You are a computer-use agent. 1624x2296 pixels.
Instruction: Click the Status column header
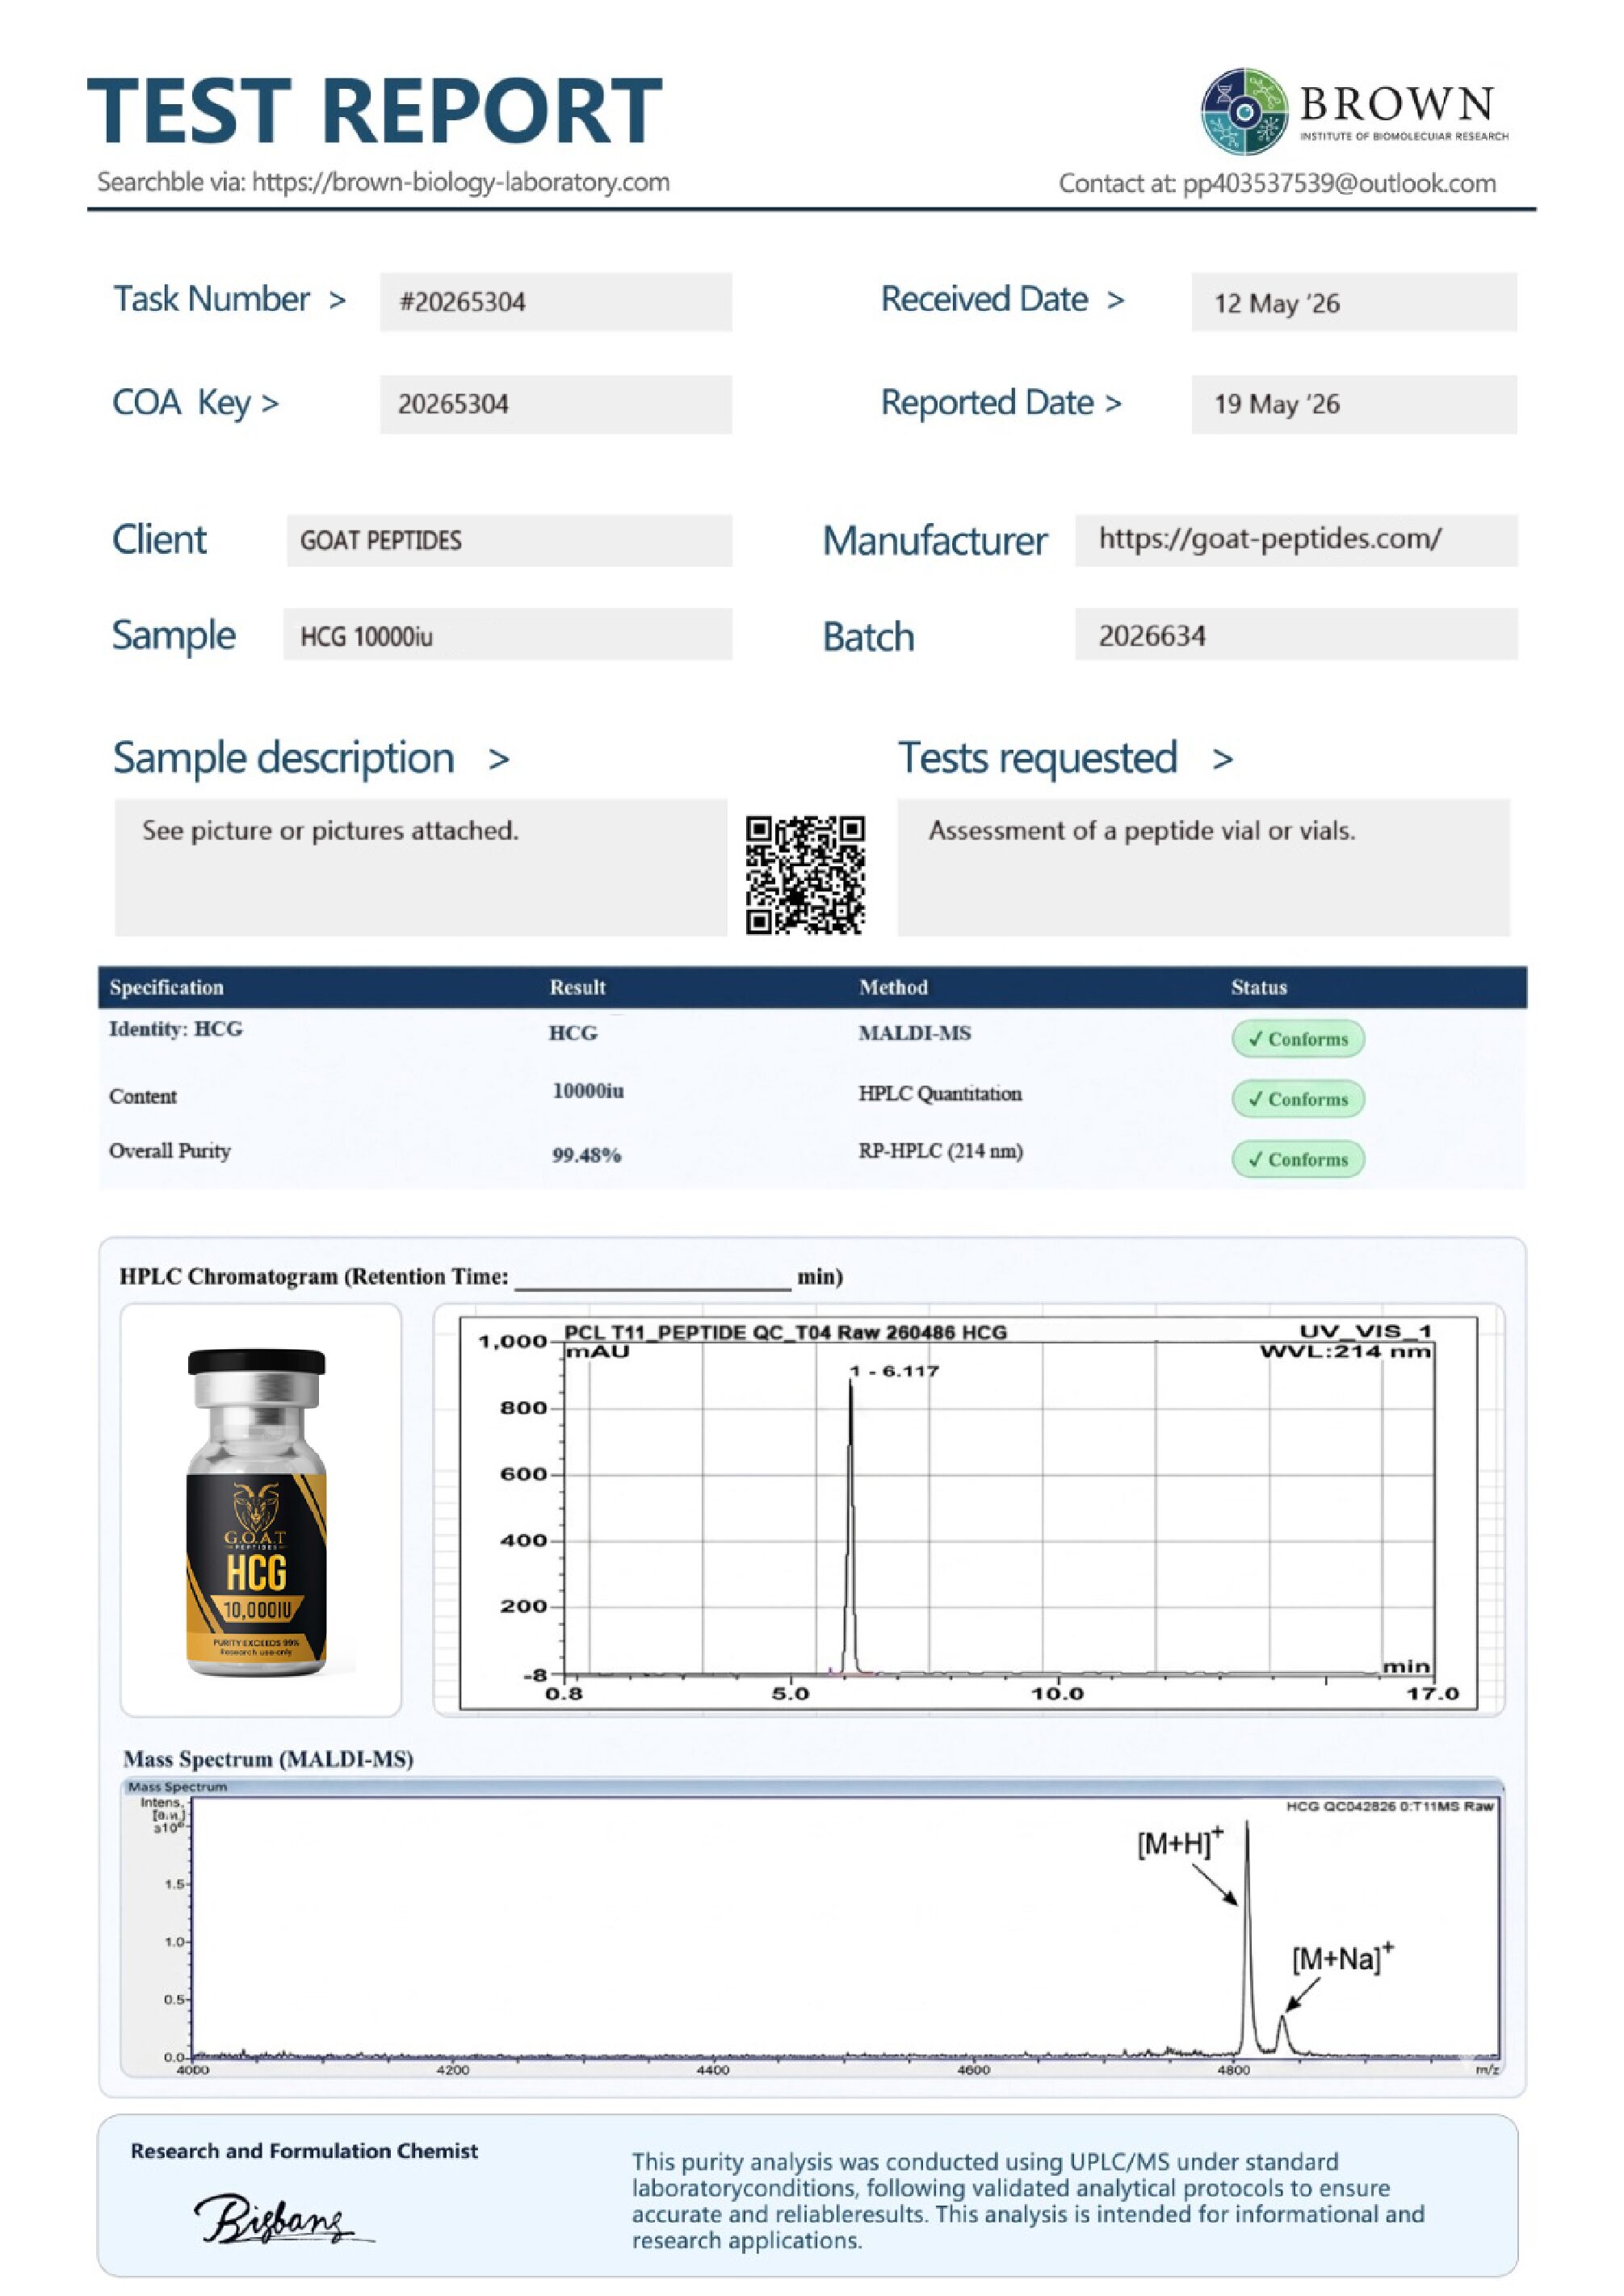tap(1259, 987)
